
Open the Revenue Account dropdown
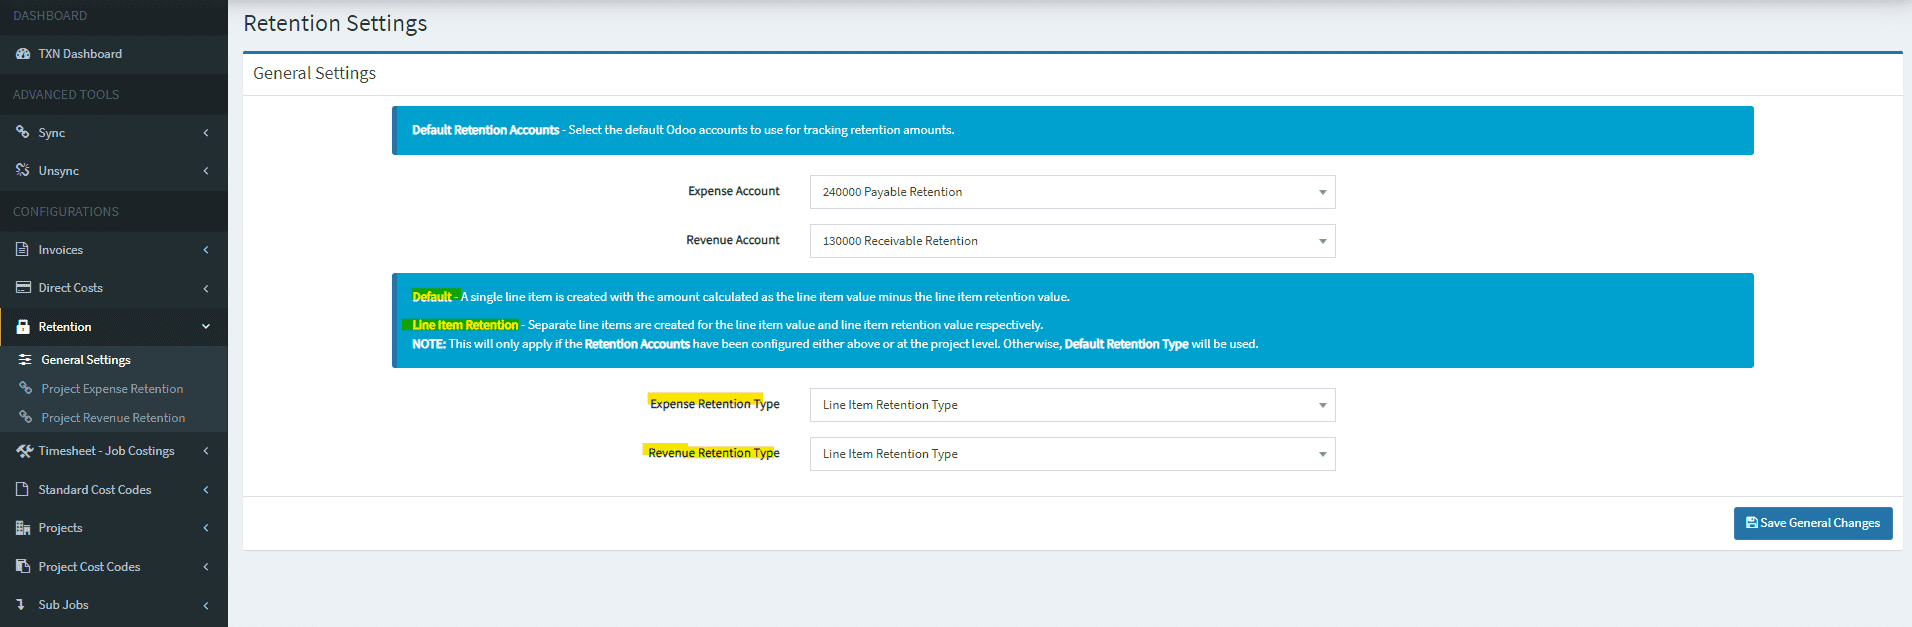[x=1071, y=241]
